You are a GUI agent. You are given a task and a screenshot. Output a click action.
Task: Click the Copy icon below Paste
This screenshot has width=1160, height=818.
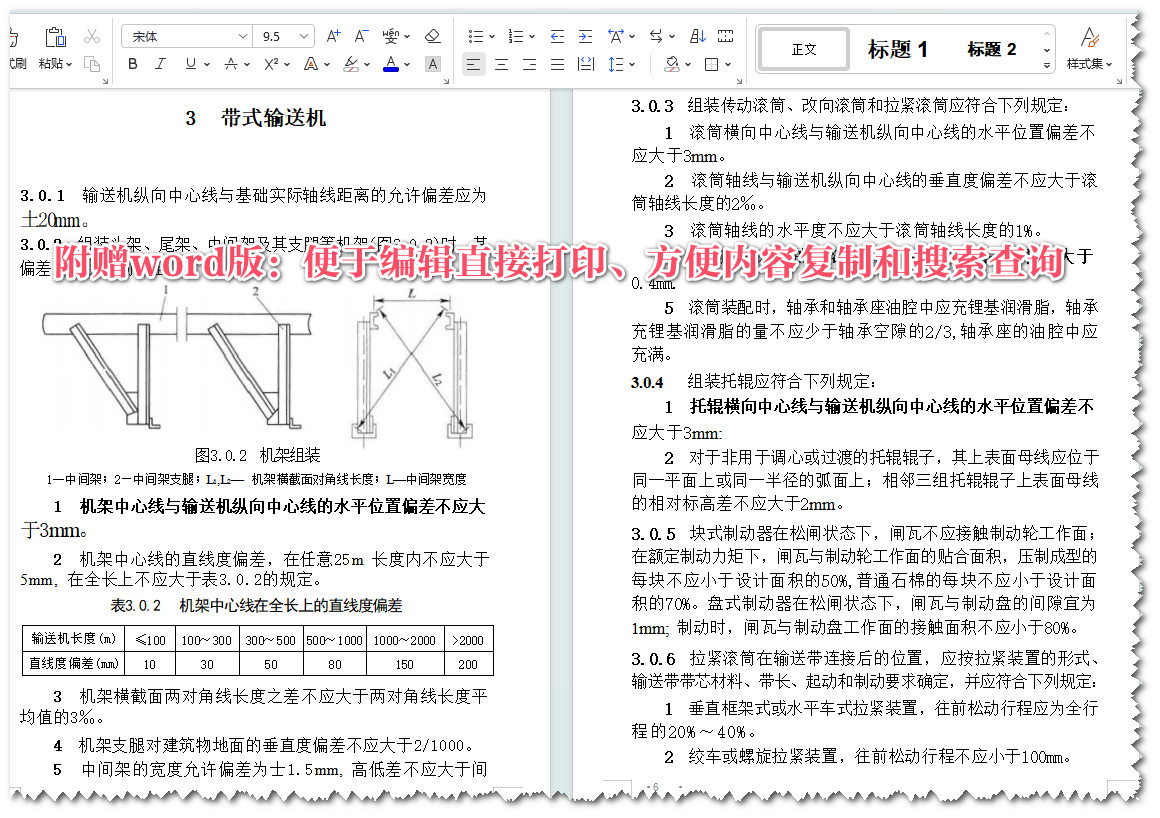pos(91,63)
